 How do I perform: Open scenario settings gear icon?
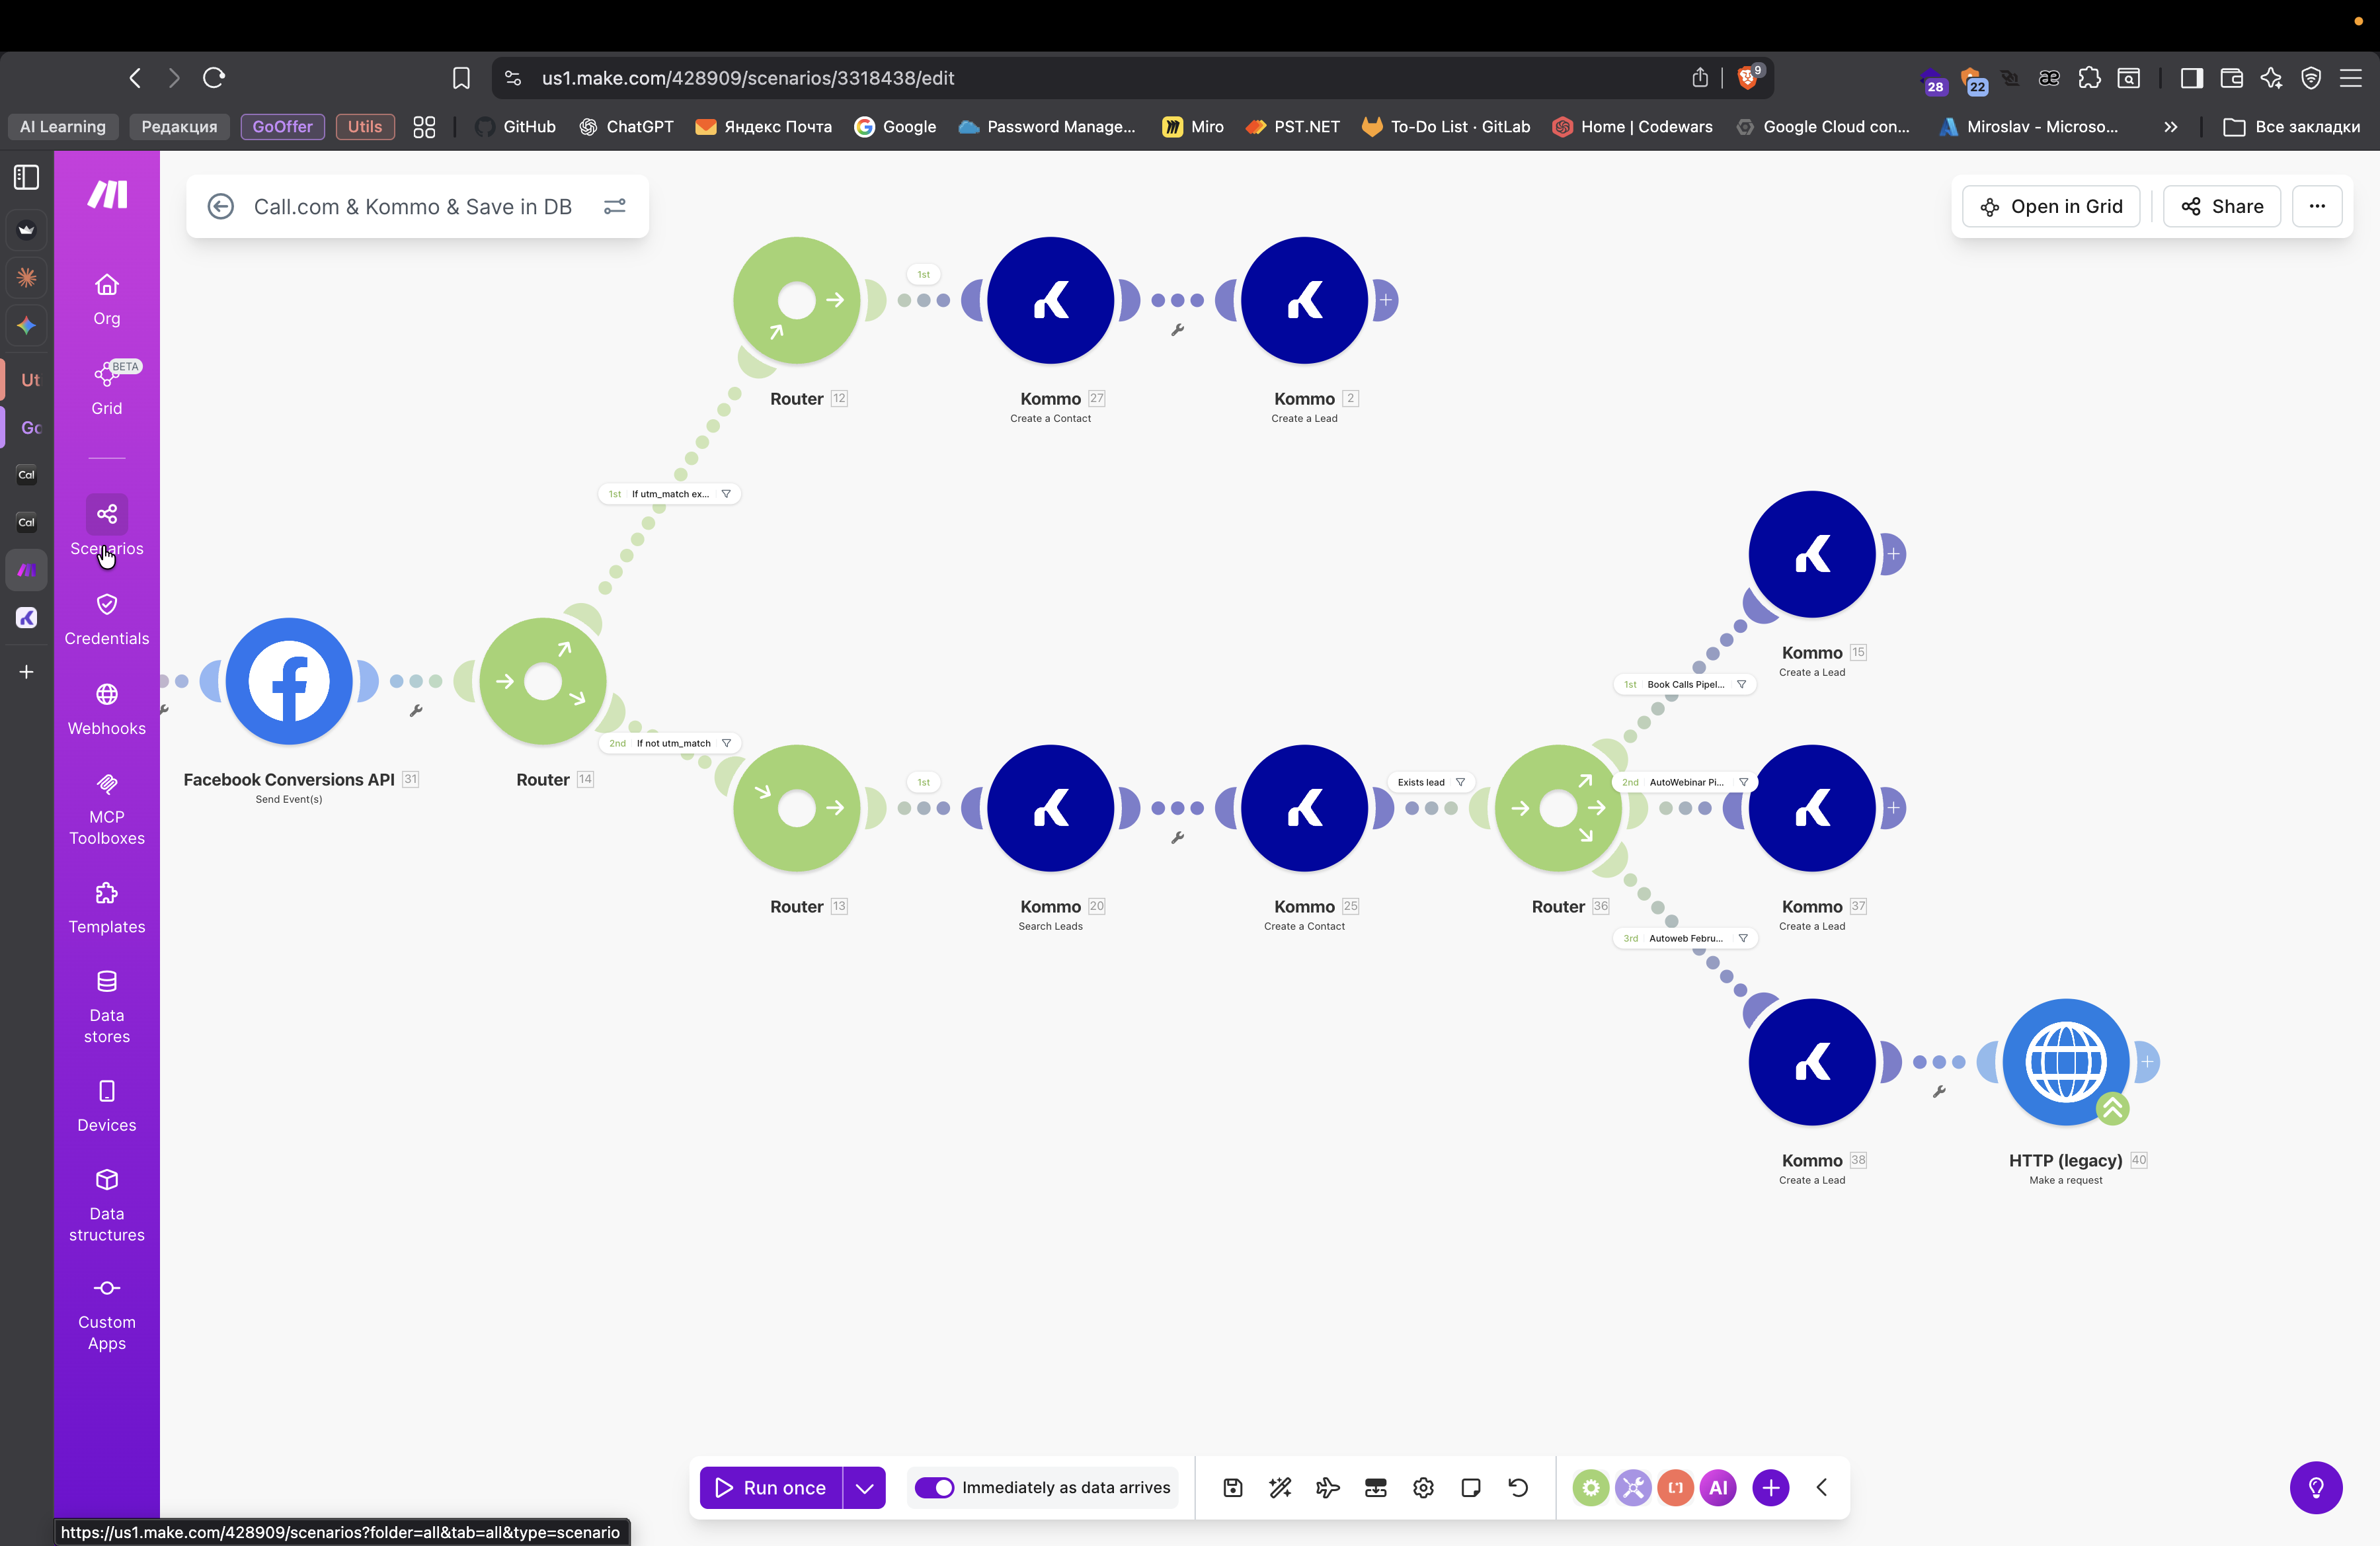1423,1487
